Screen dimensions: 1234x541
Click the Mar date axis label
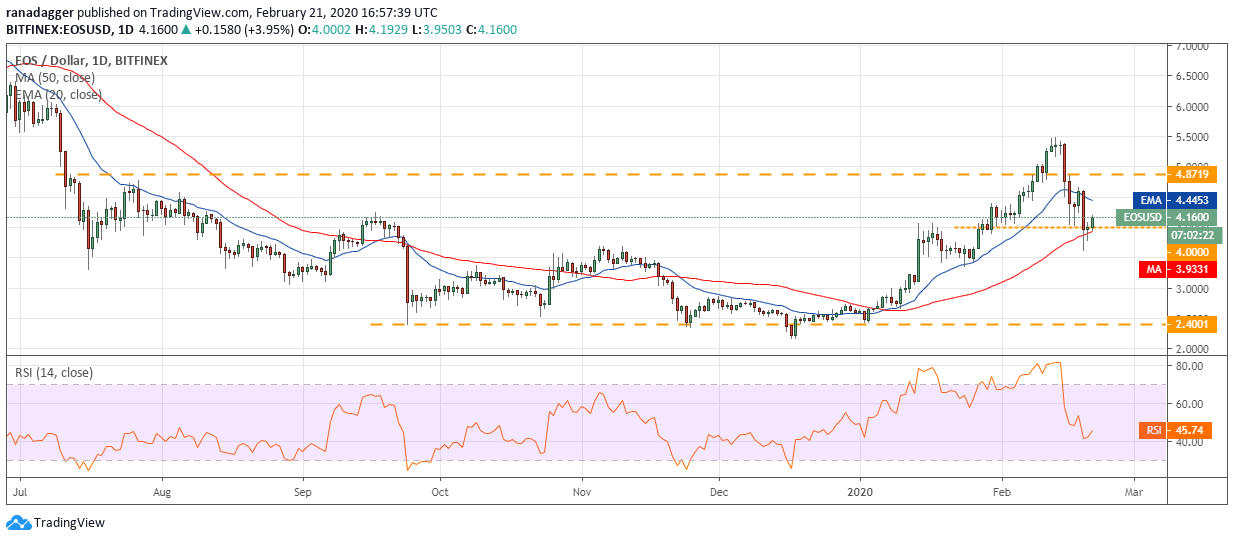[1134, 492]
